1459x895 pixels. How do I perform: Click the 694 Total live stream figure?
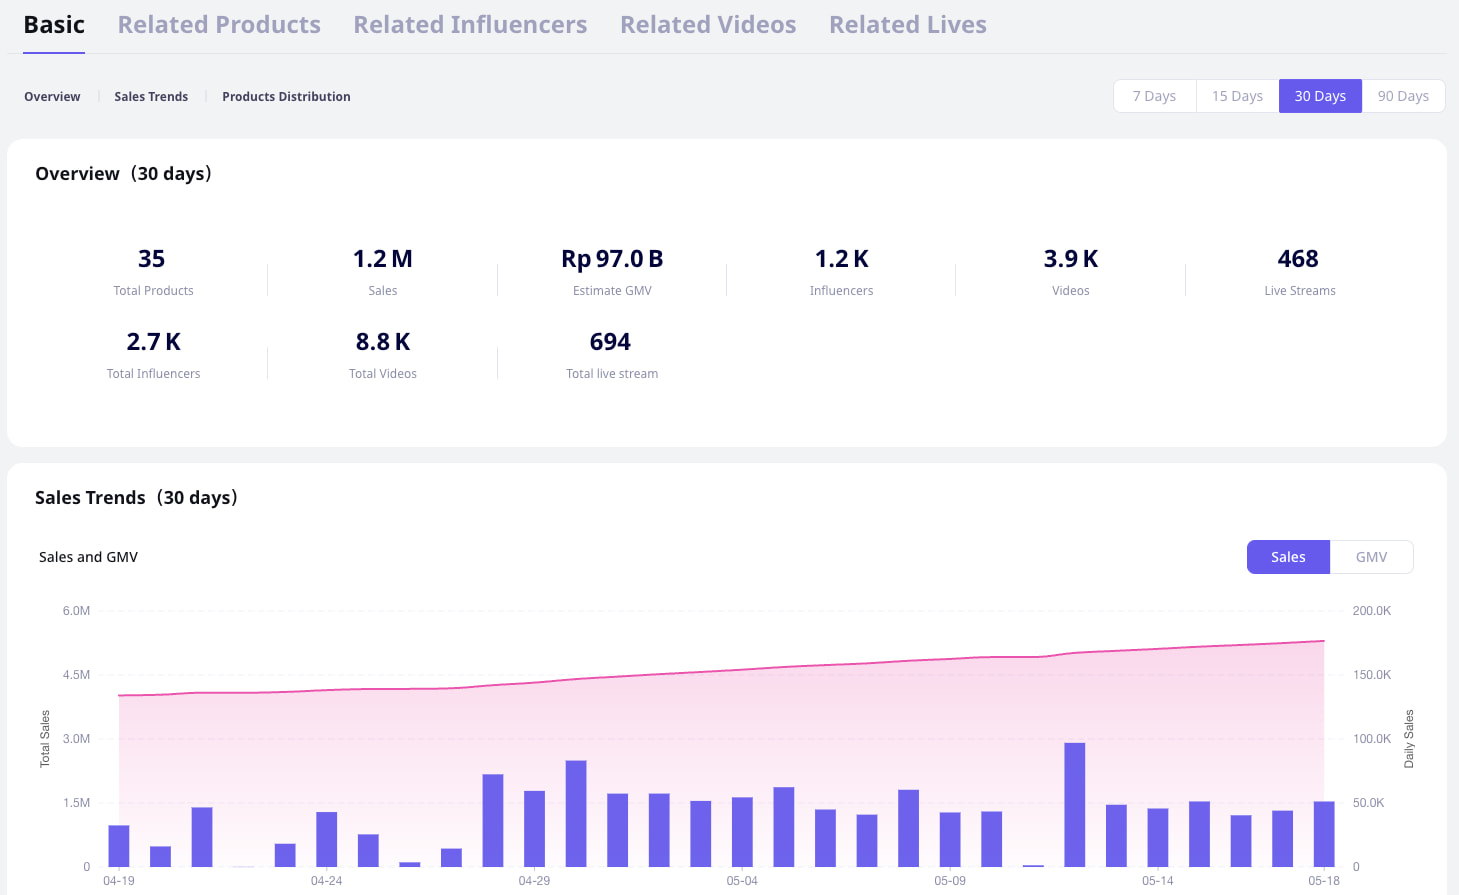point(610,342)
